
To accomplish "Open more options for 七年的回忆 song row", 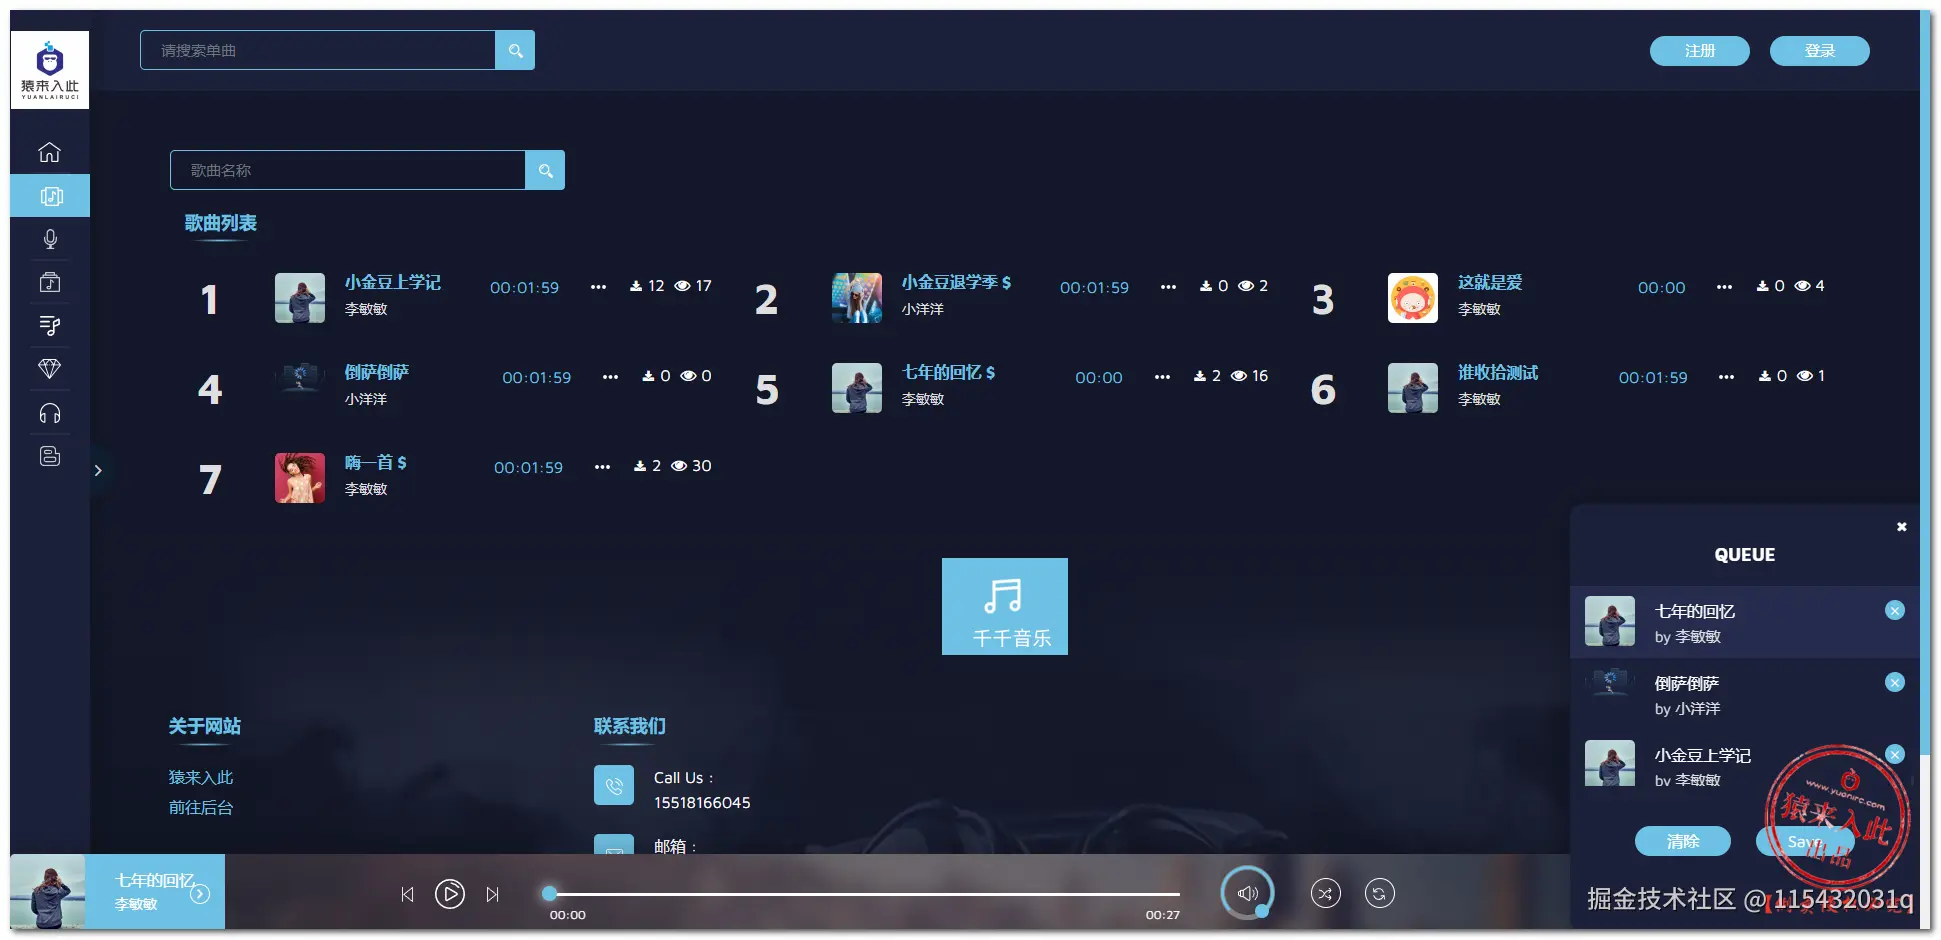I will 1162,377.
